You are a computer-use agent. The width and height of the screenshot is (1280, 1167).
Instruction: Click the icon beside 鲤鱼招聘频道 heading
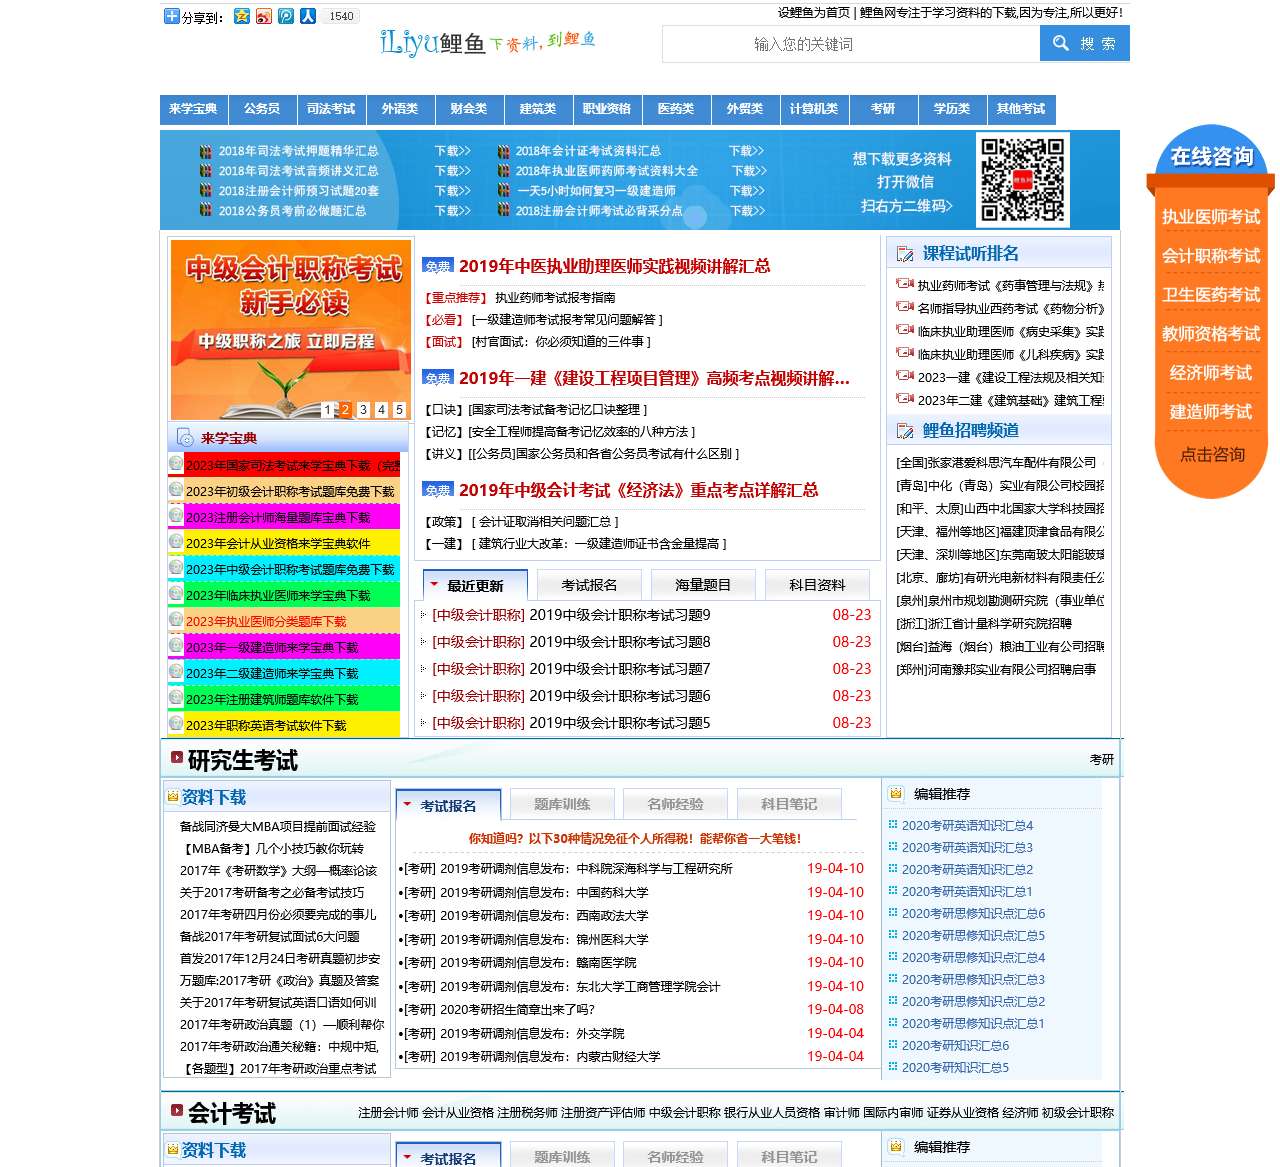905,431
